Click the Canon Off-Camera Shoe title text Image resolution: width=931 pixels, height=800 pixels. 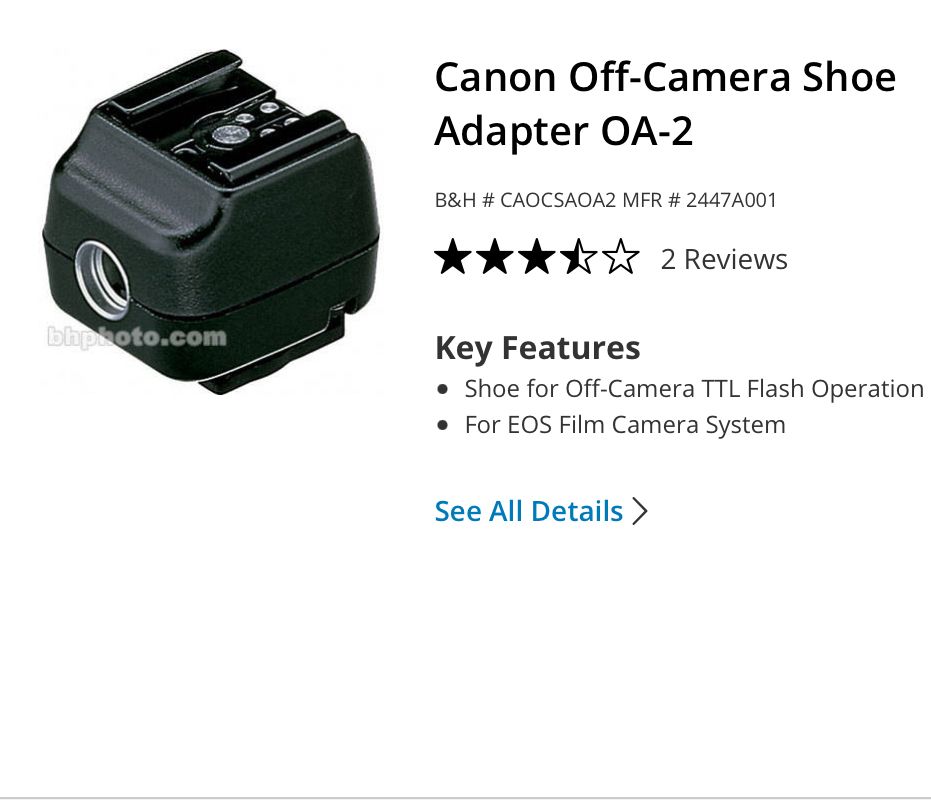coord(665,77)
